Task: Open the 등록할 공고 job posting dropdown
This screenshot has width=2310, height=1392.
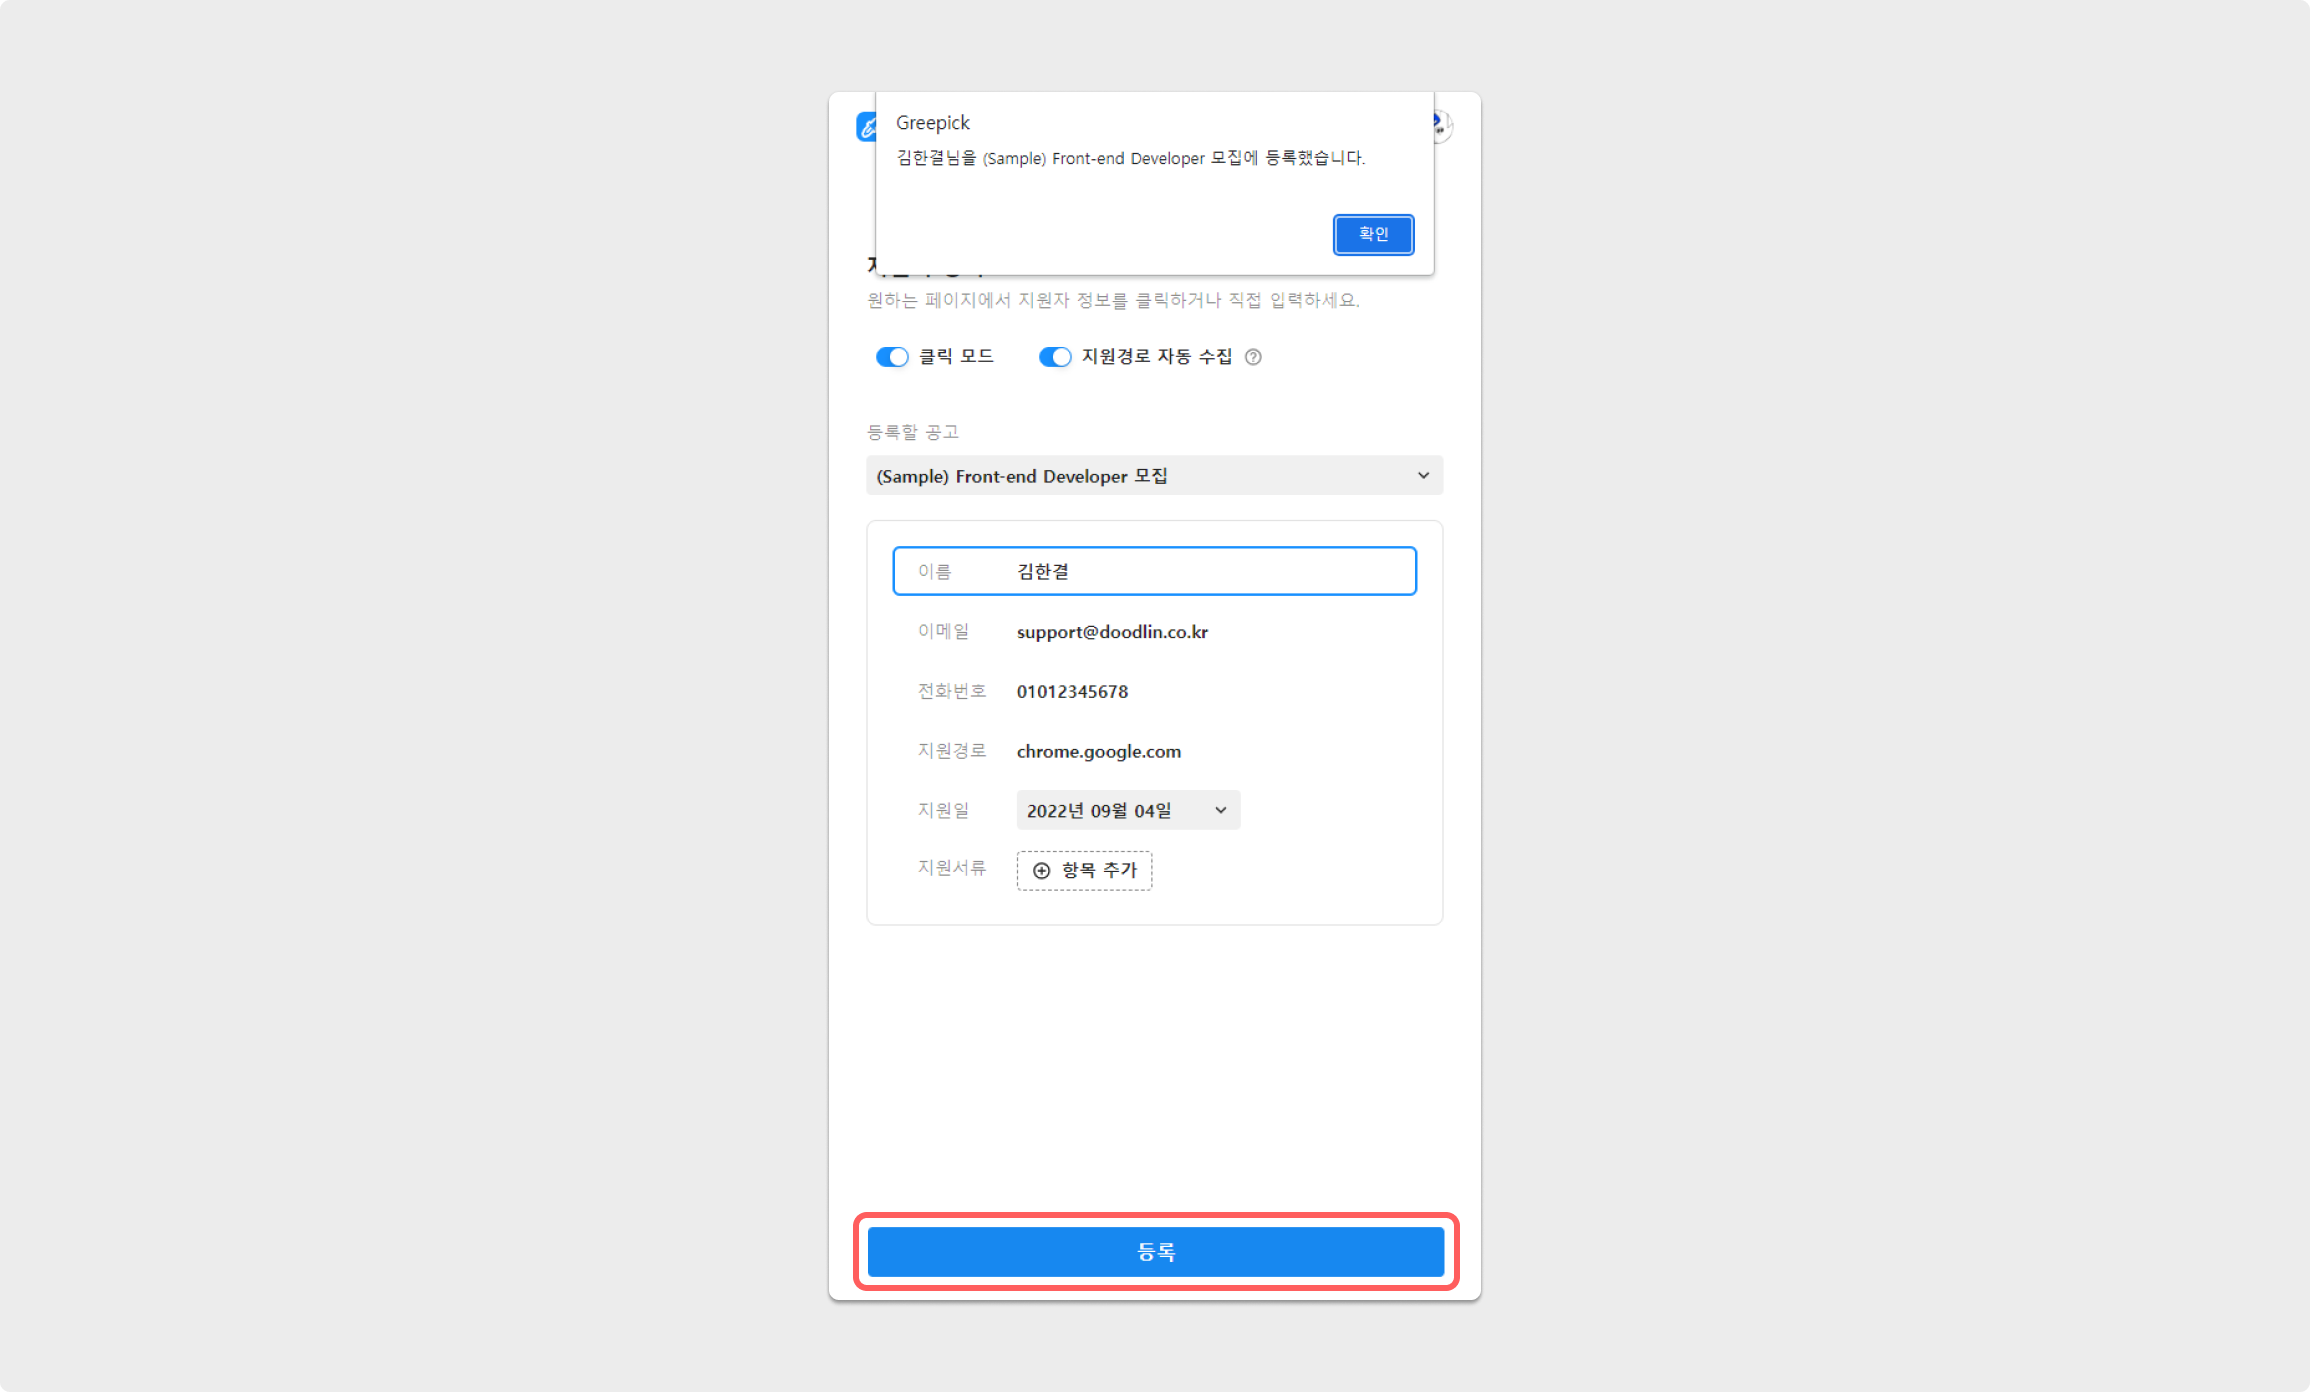Action: click(x=1153, y=476)
